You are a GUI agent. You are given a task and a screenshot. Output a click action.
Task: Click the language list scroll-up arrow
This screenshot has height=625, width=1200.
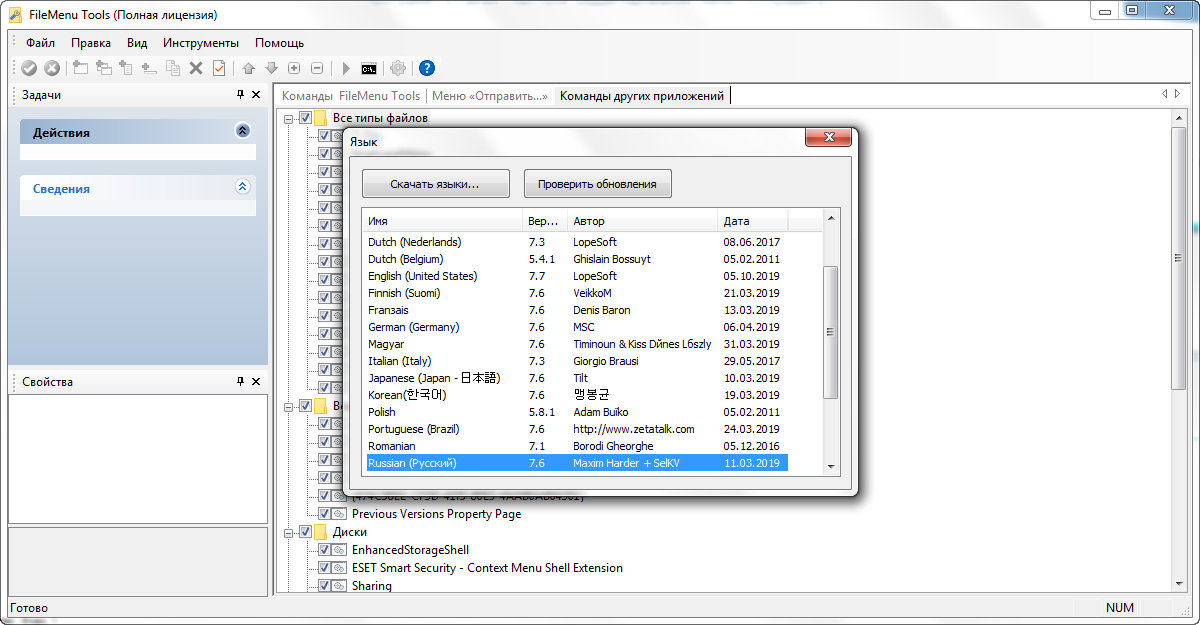click(x=830, y=217)
